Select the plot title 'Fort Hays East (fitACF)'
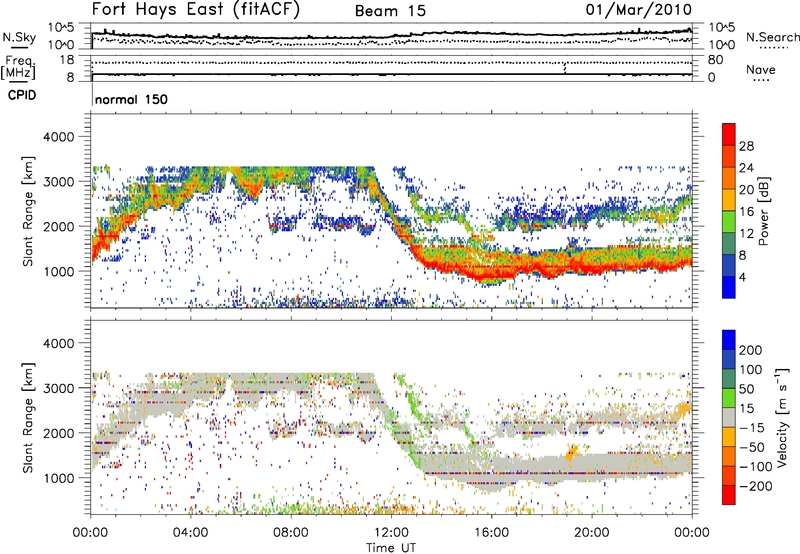The image size is (800, 554). [196, 9]
